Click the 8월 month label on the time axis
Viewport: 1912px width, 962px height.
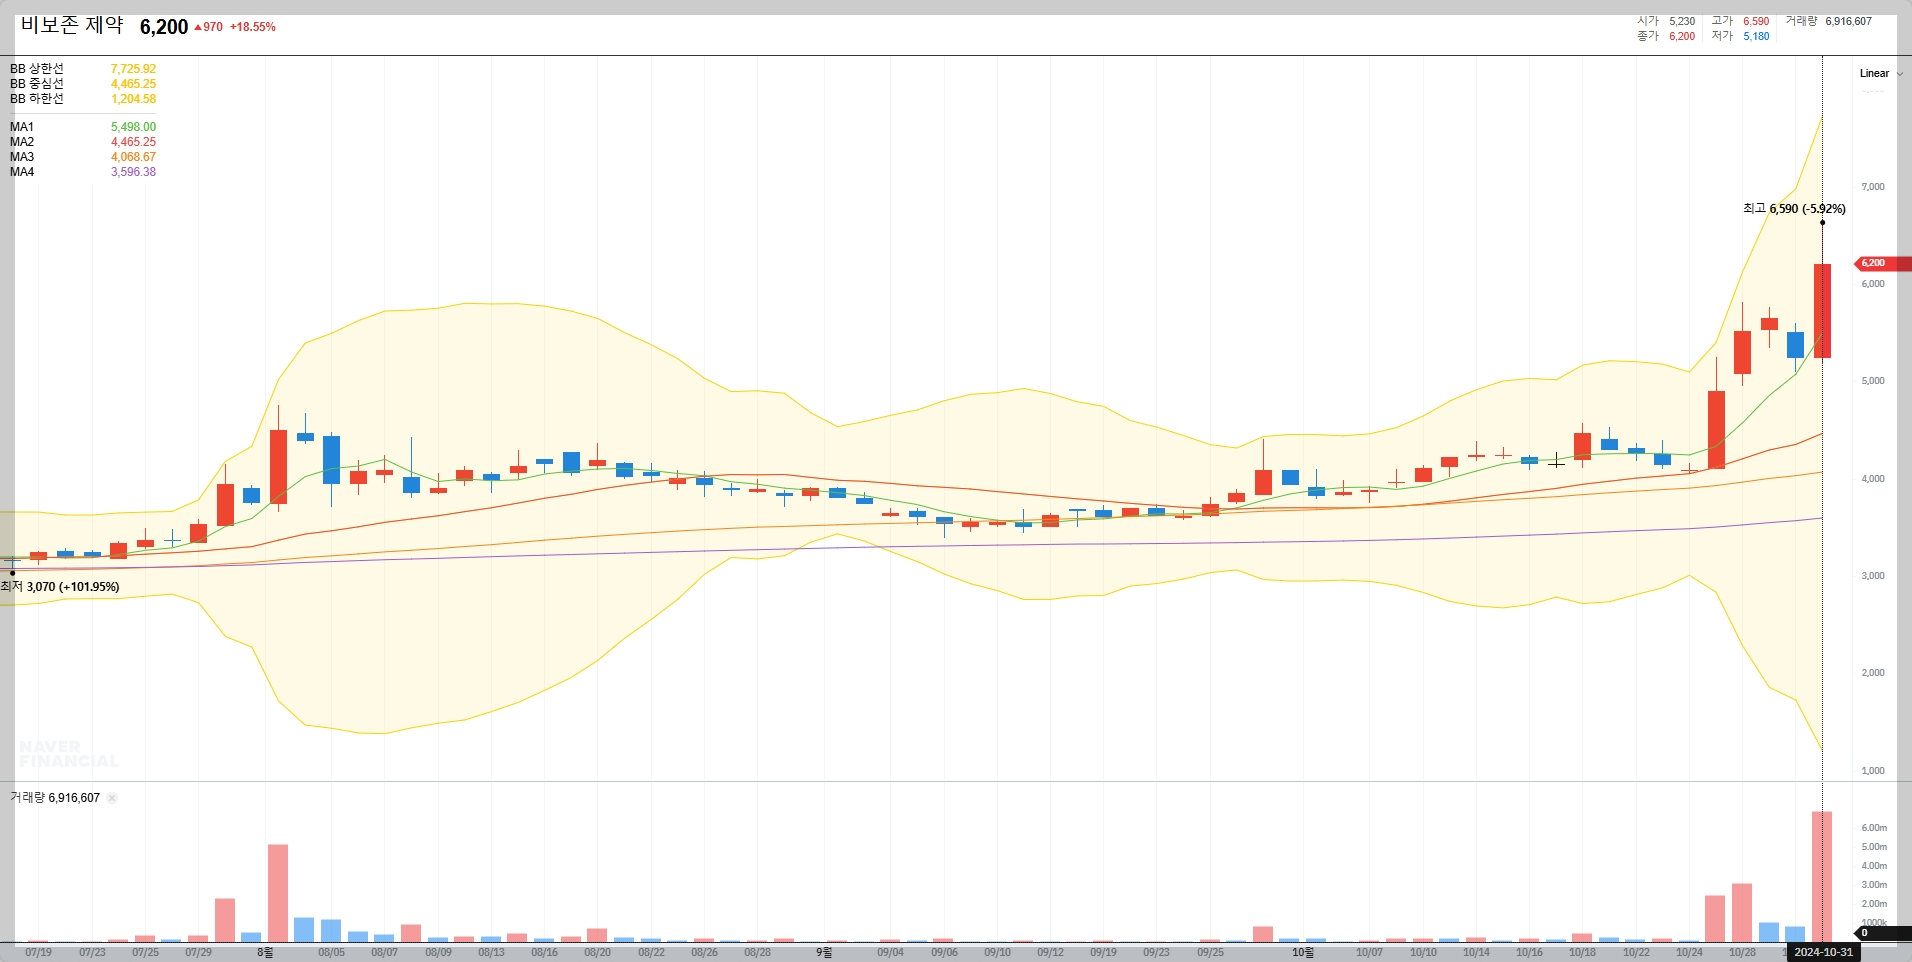point(265,952)
